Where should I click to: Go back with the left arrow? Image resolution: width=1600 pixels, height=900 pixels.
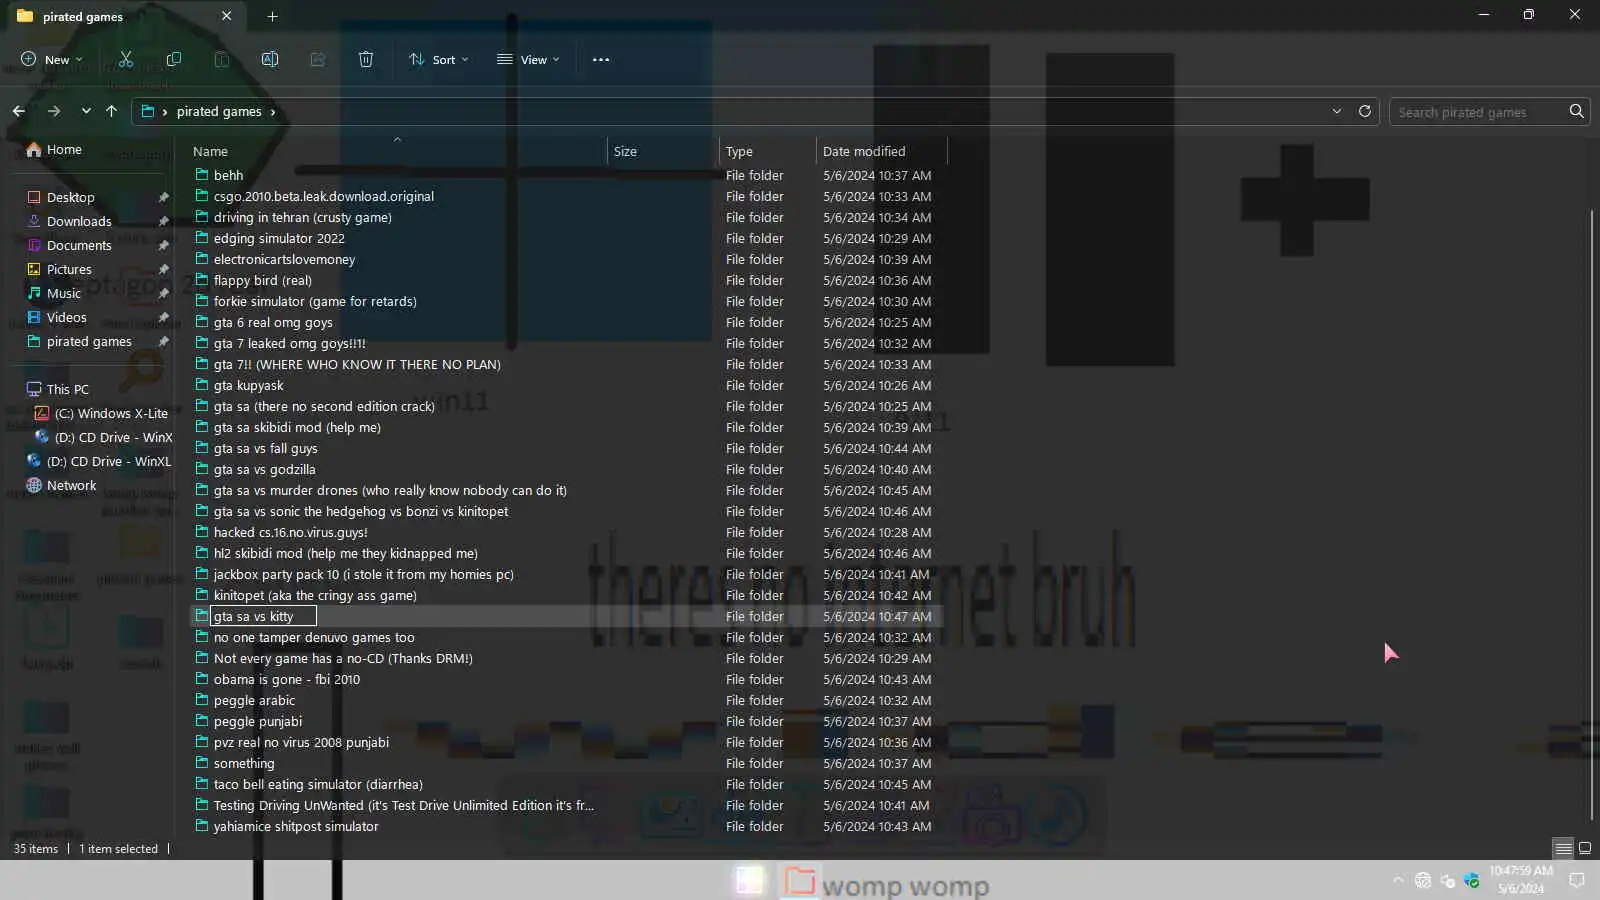click(19, 111)
